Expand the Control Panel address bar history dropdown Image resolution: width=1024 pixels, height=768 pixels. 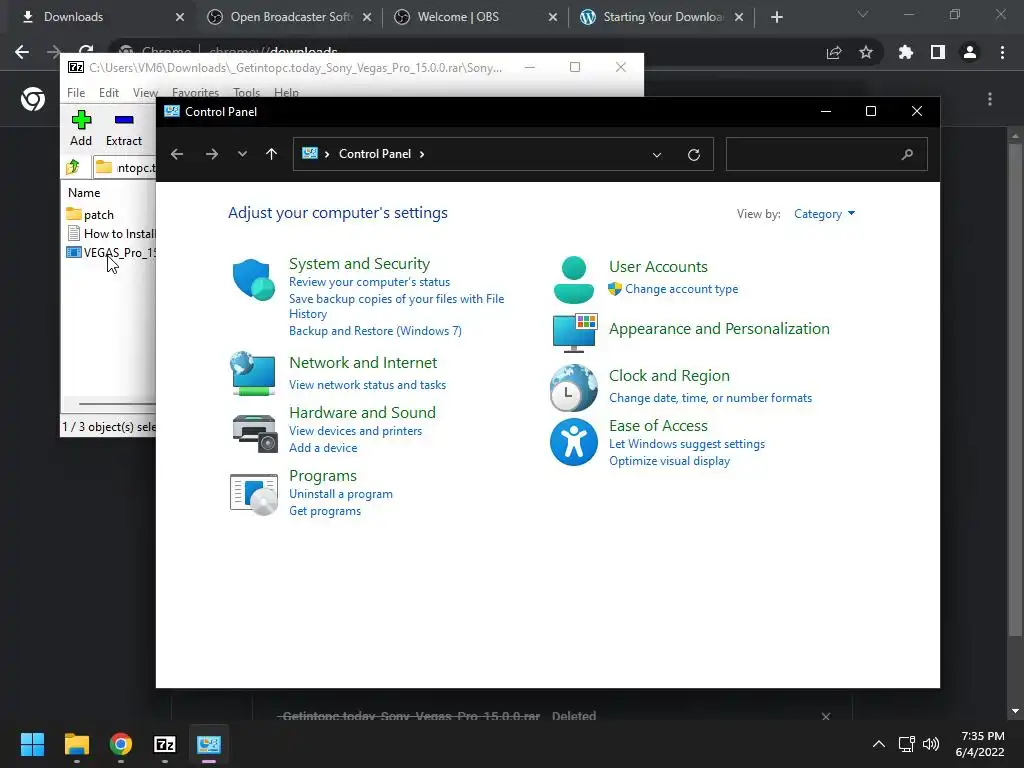pos(657,155)
